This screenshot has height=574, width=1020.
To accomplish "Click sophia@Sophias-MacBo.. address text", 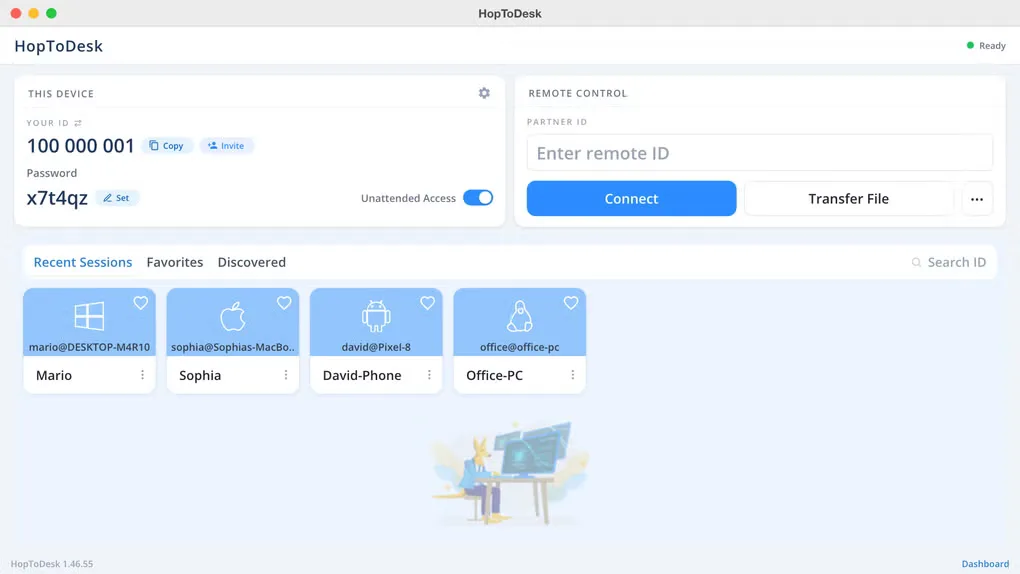I will coord(233,347).
